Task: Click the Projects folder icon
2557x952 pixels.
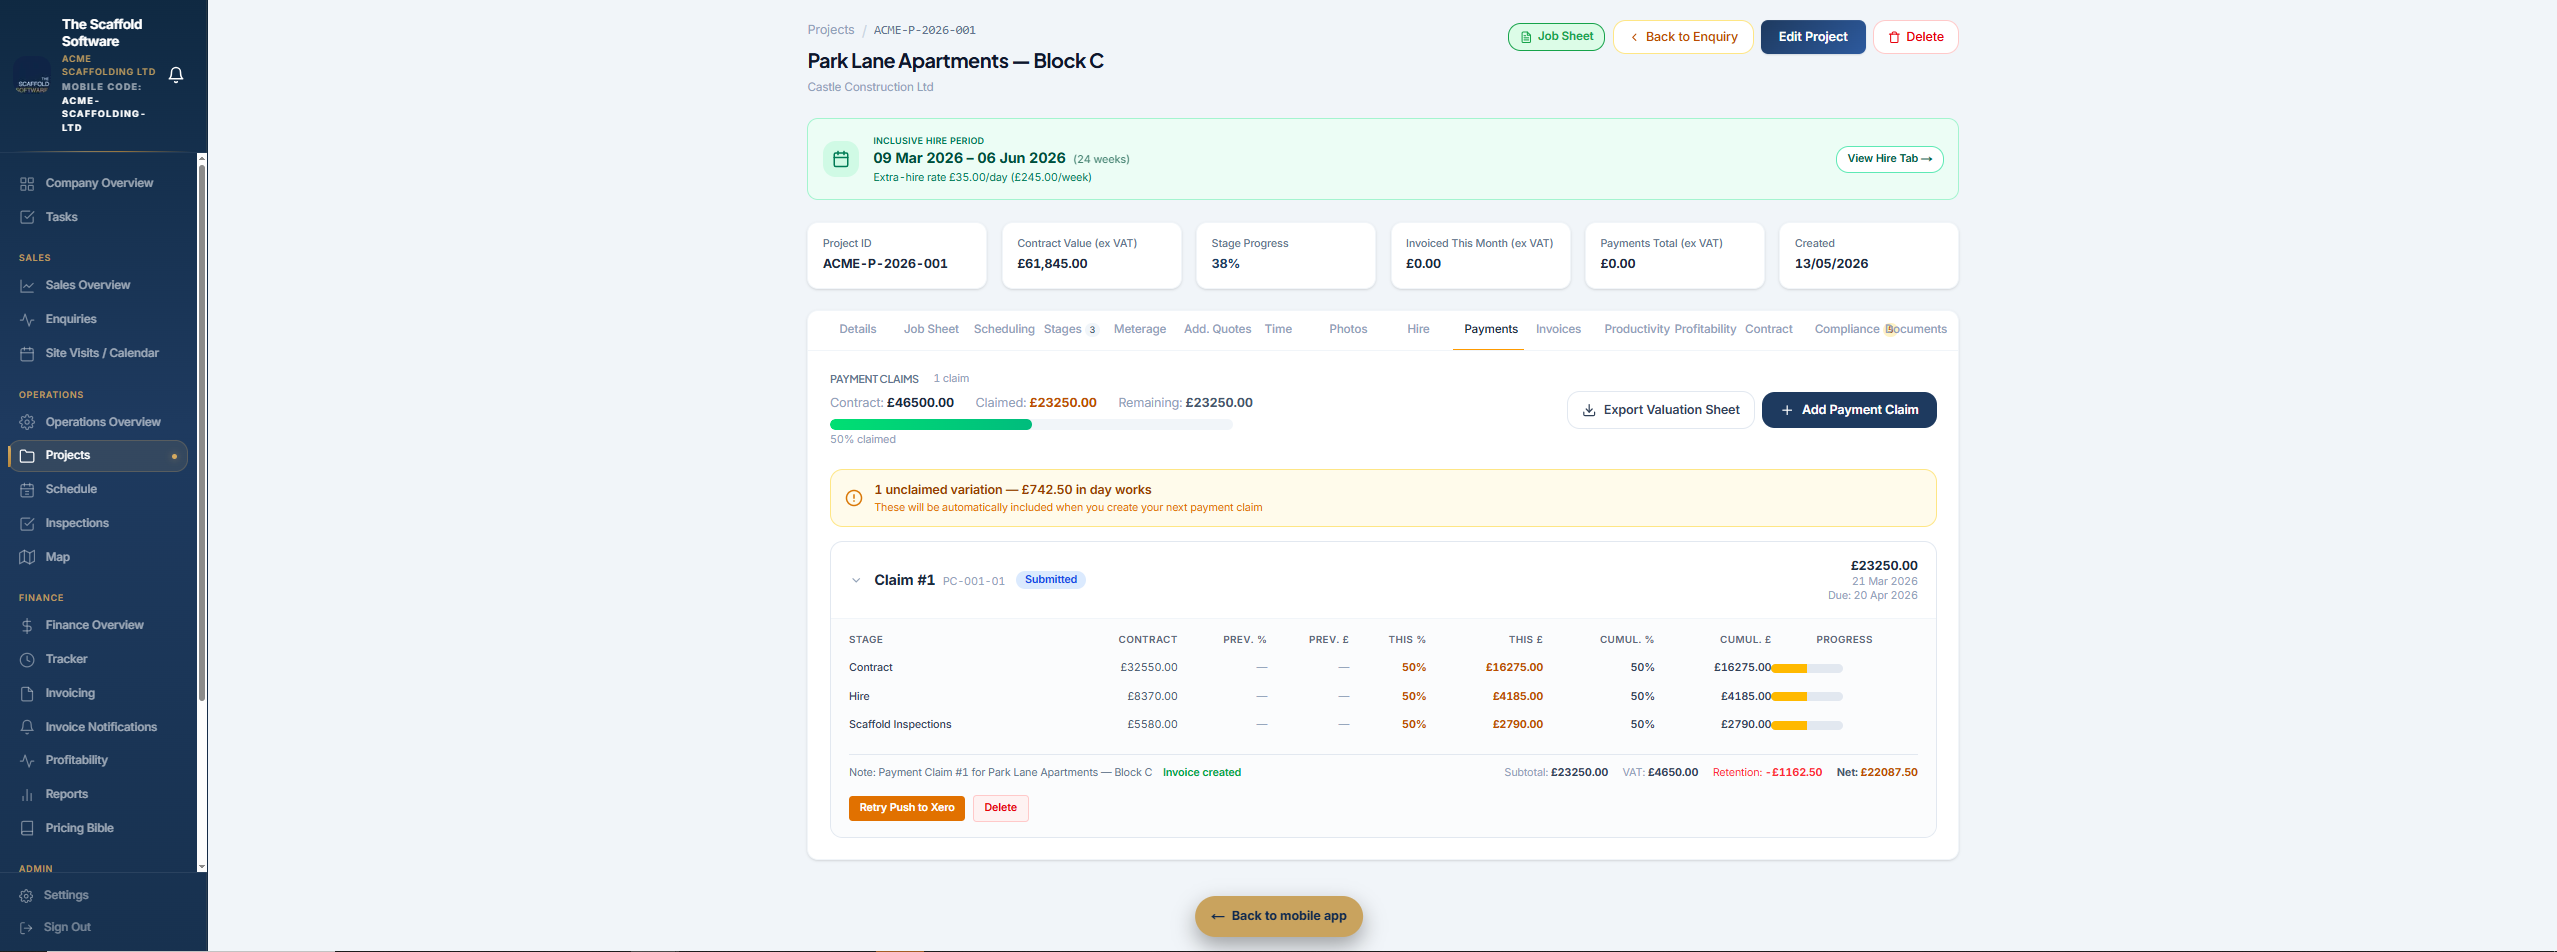Action: (27, 455)
